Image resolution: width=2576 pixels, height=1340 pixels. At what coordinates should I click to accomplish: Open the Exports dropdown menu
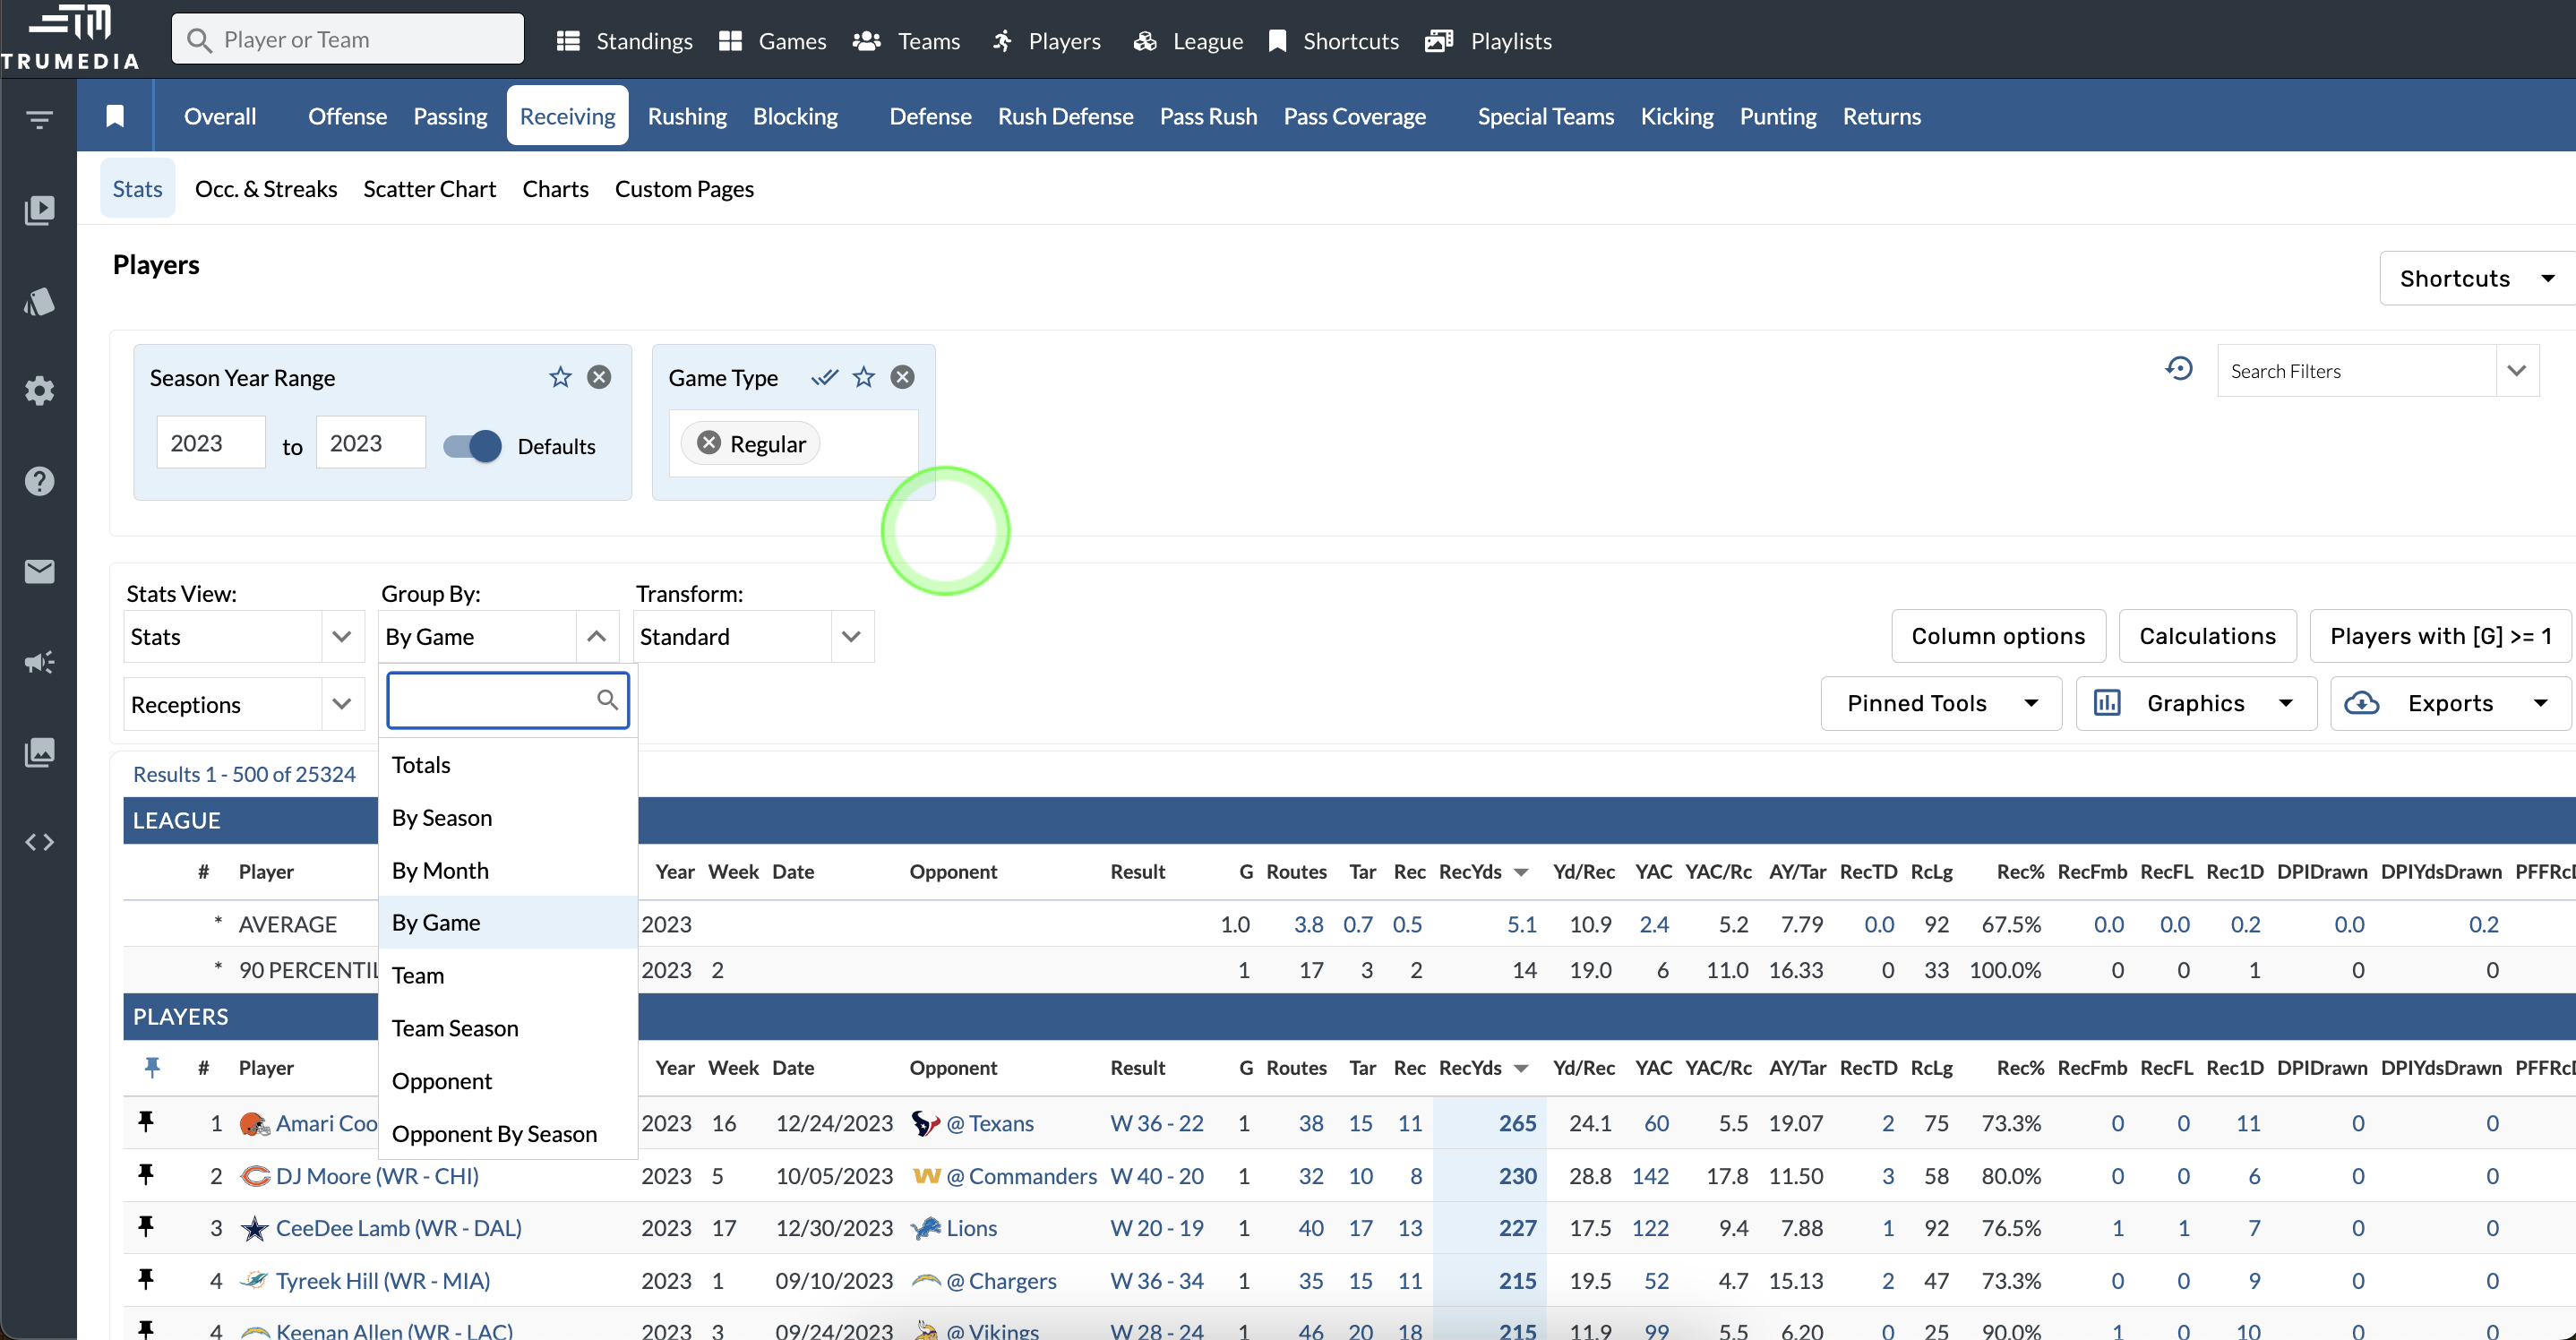tap(2449, 703)
